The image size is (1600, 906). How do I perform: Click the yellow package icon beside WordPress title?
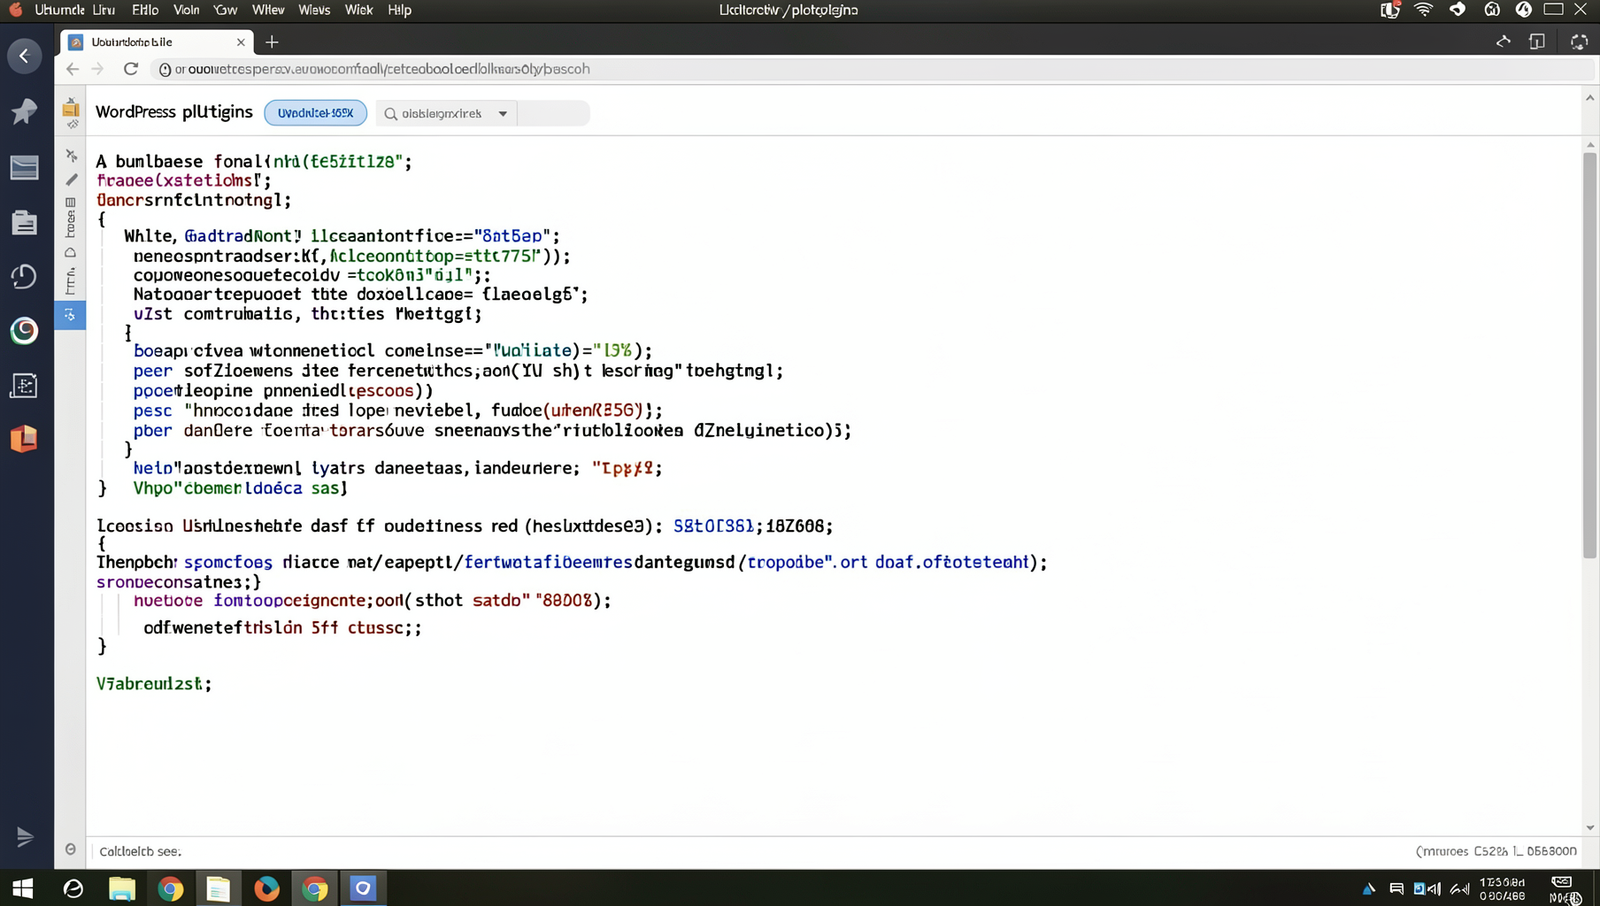point(71,108)
